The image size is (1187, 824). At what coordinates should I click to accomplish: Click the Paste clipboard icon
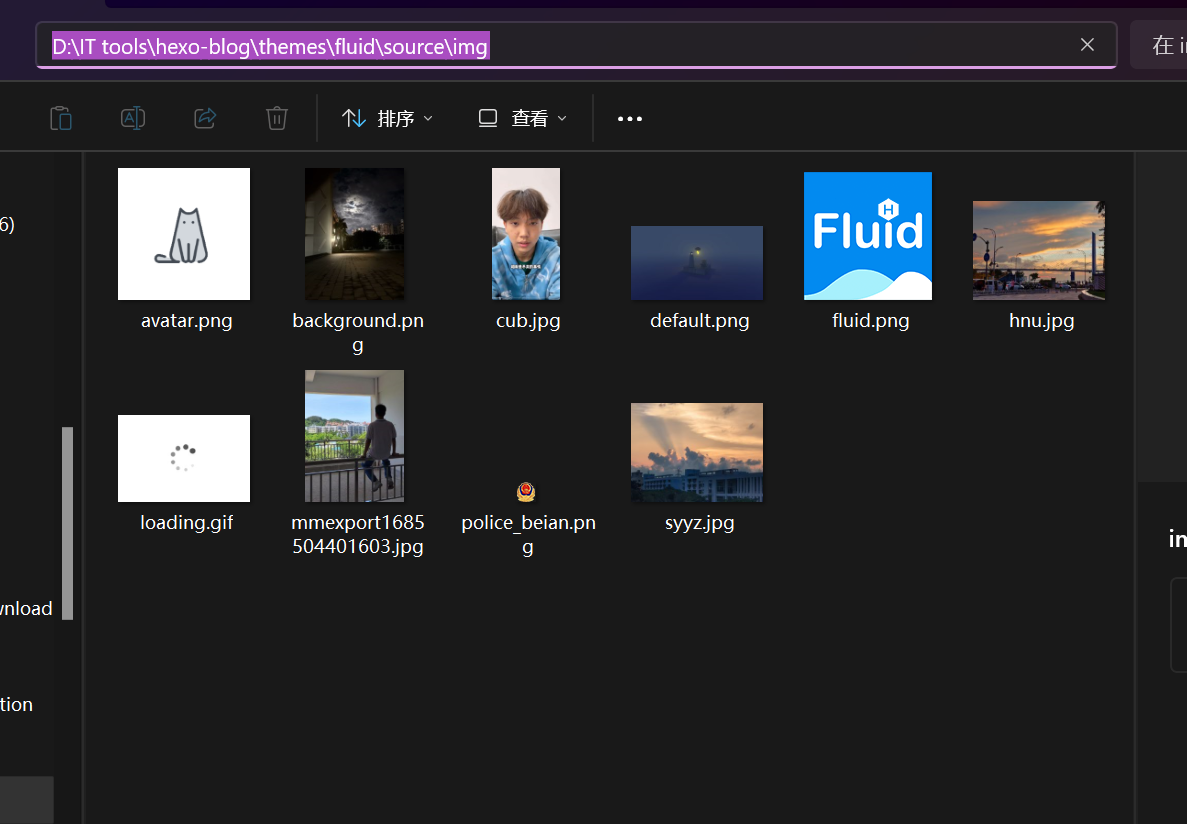click(61, 118)
